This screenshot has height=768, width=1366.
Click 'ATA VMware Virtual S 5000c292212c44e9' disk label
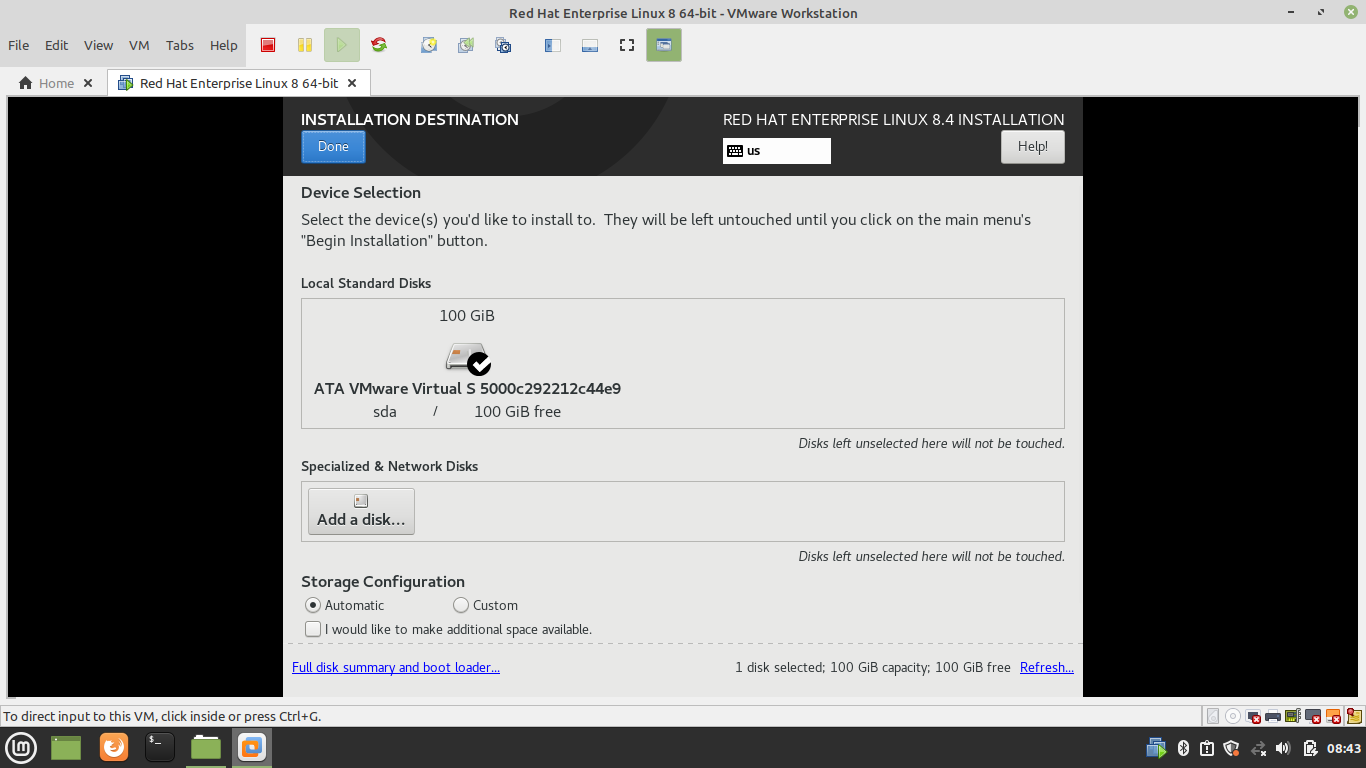pos(467,388)
